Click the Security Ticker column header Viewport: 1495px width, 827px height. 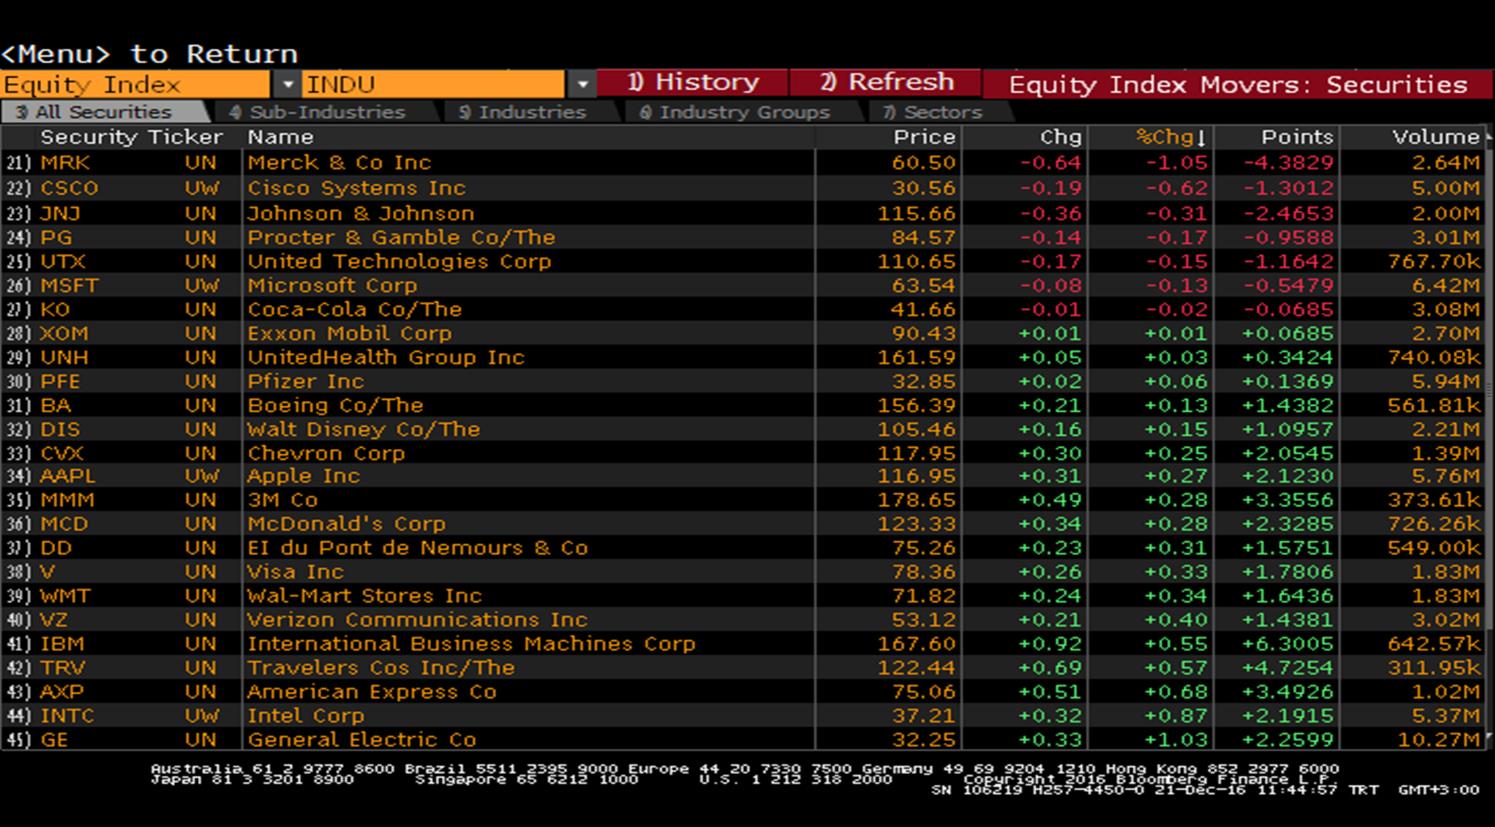131,137
